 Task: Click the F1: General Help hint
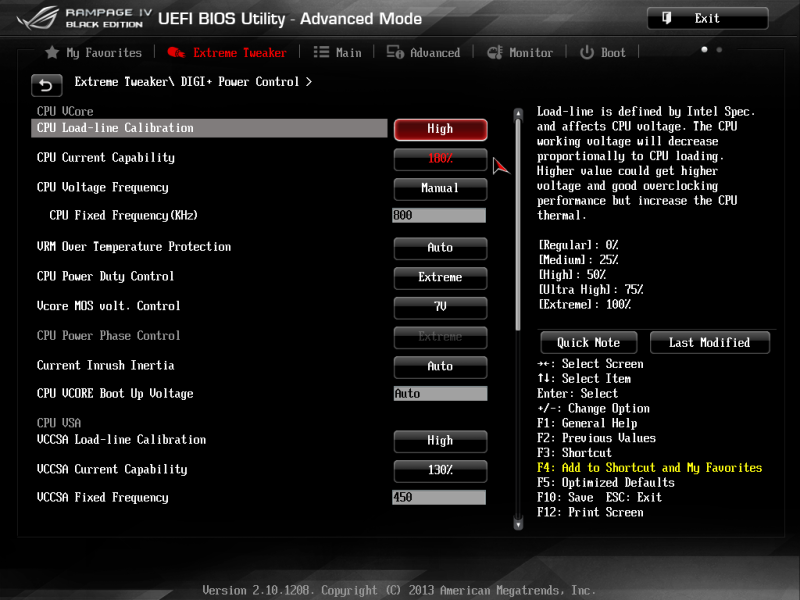click(587, 423)
